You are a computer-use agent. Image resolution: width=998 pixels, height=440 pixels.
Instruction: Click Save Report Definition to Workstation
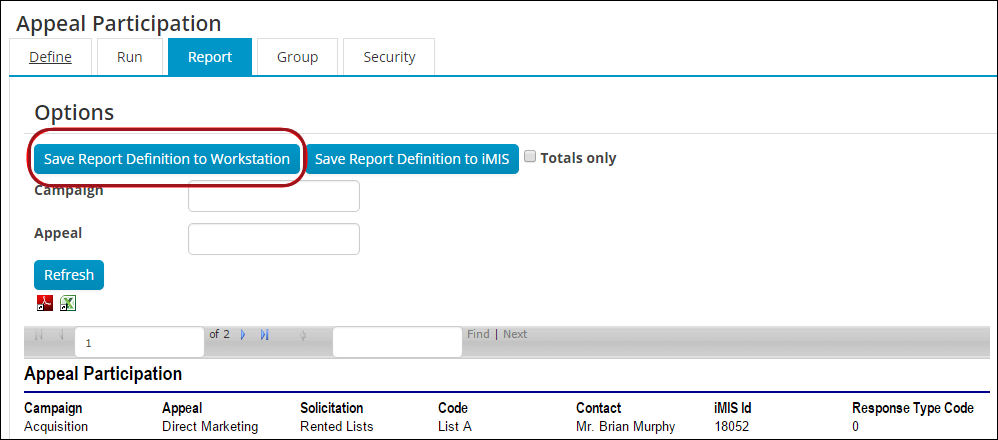tap(167, 159)
